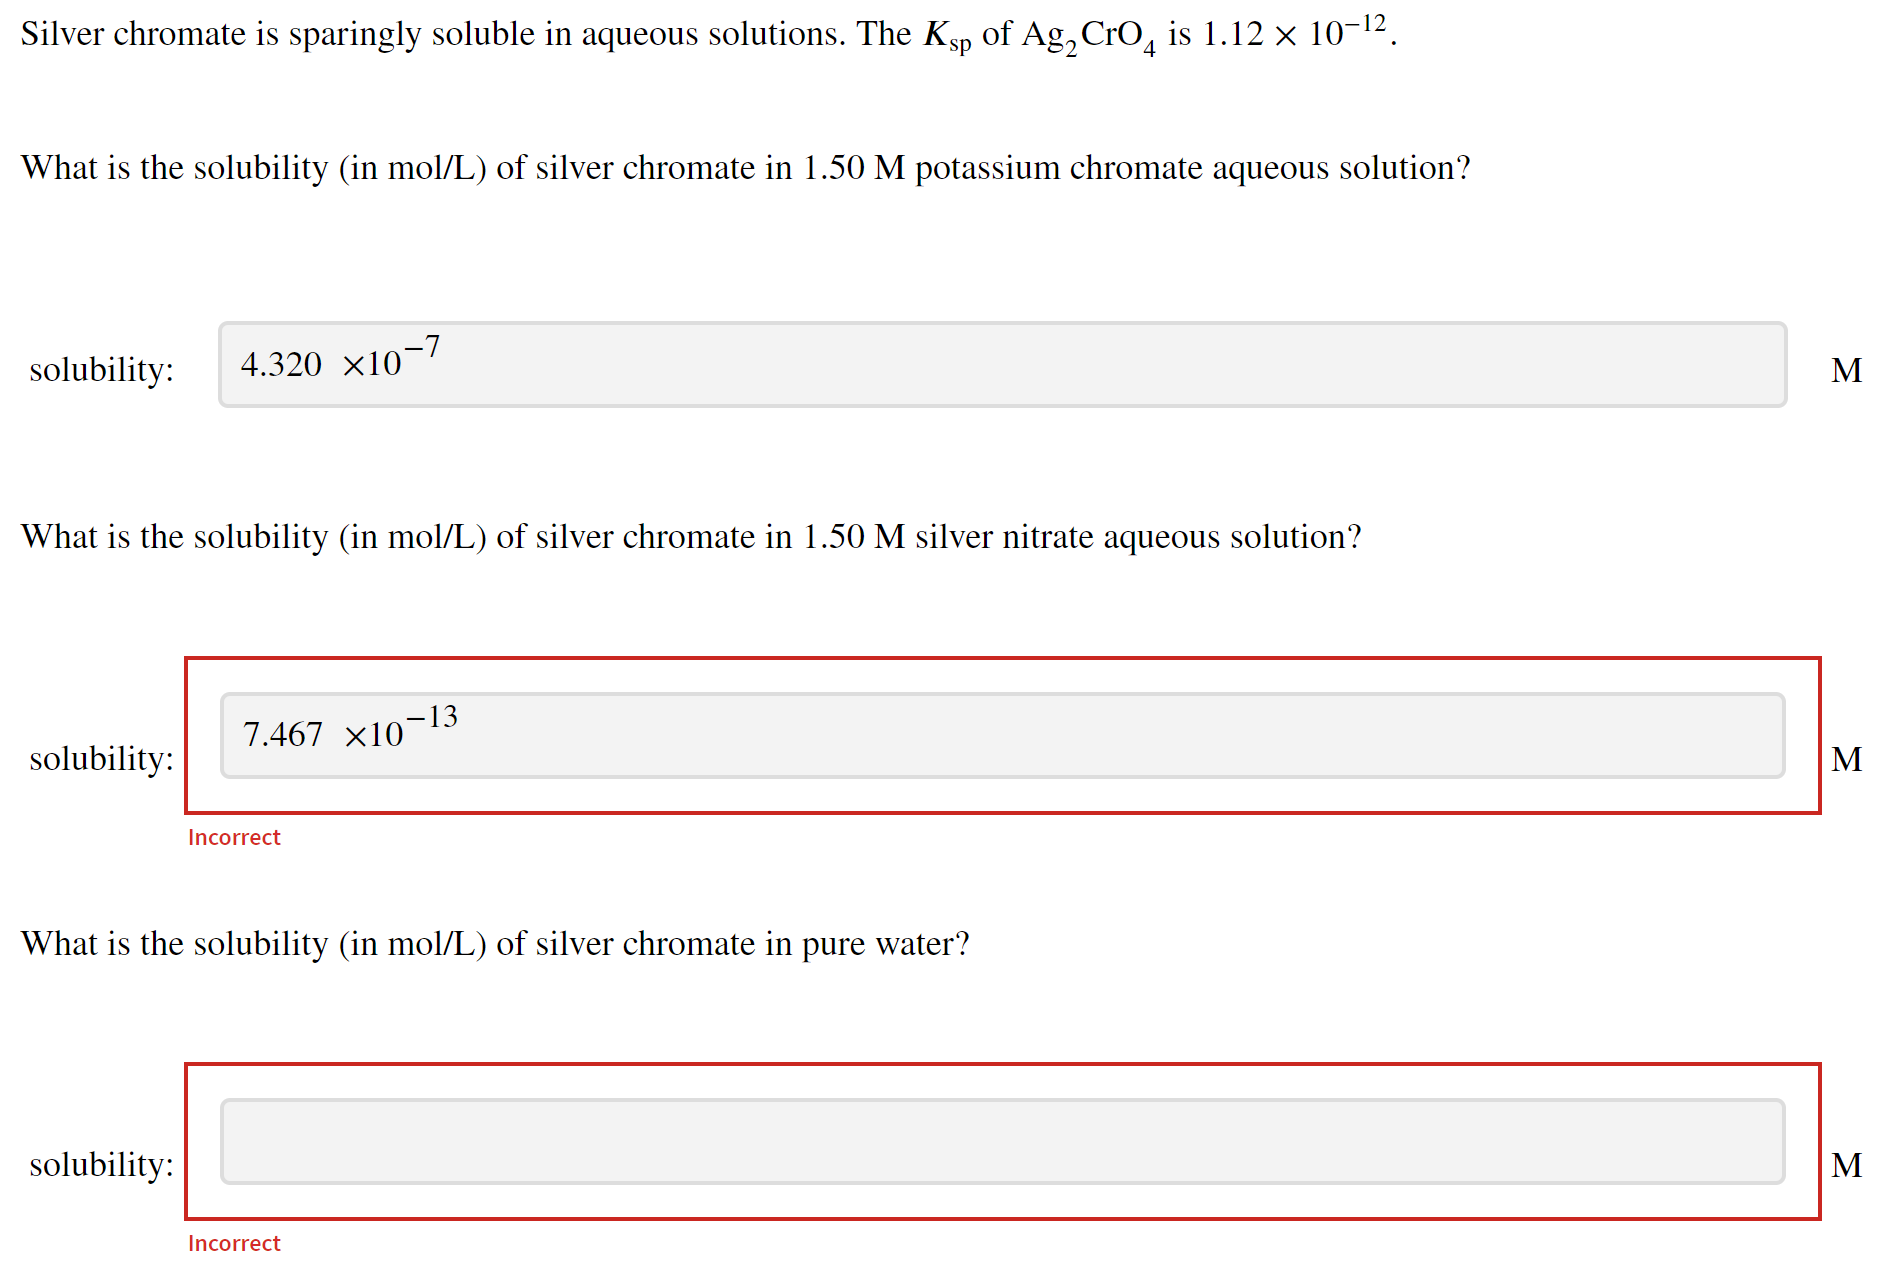Click the 1.12 × 10^−12 Ksp value
The image size is (1885, 1262).
click(1294, 33)
